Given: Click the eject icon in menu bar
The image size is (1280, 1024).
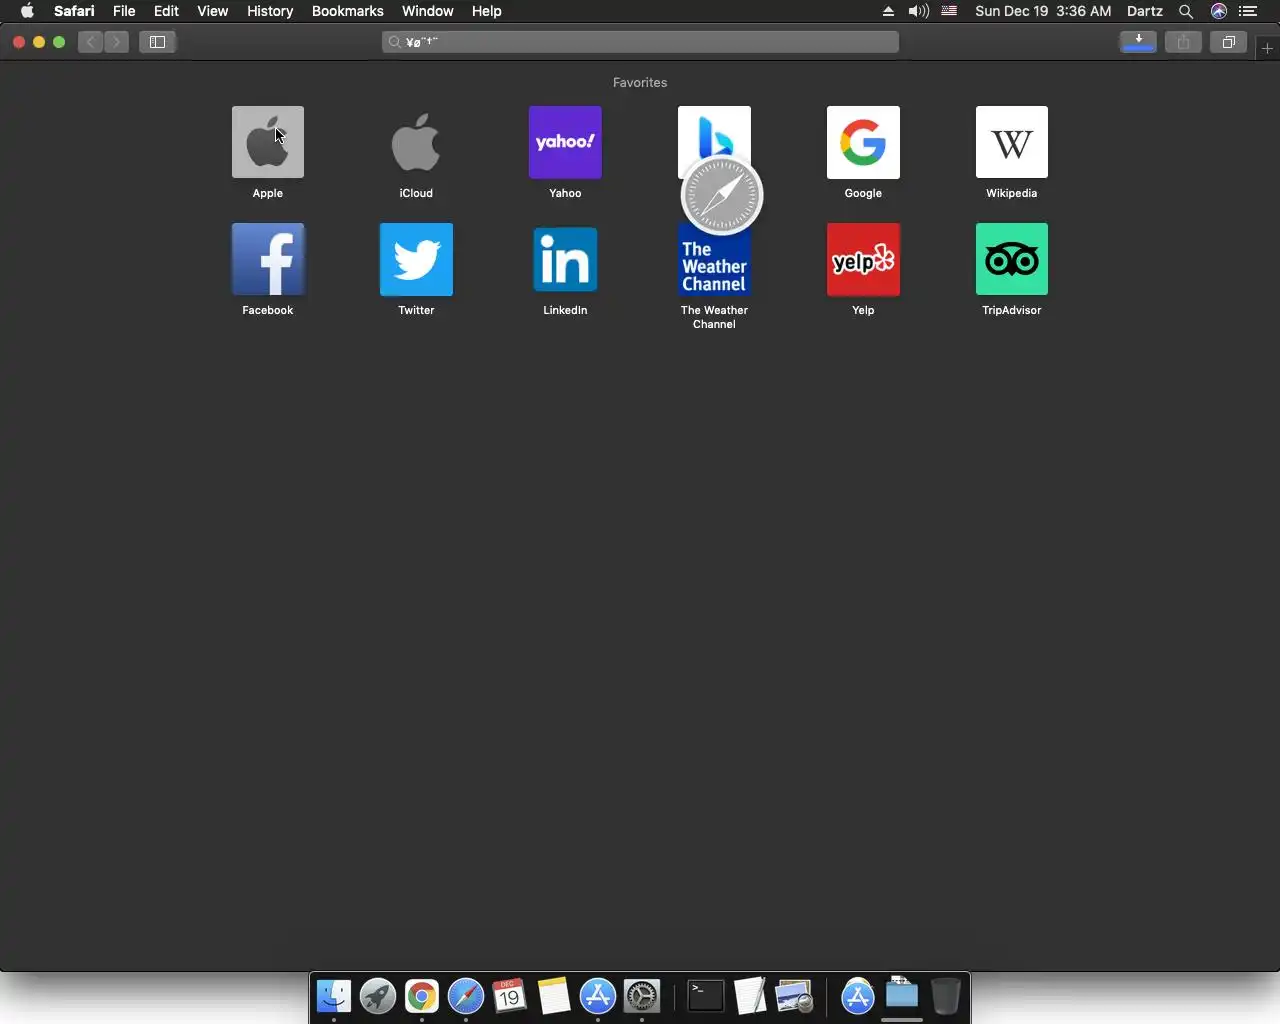Looking at the screenshot, I should 888,11.
